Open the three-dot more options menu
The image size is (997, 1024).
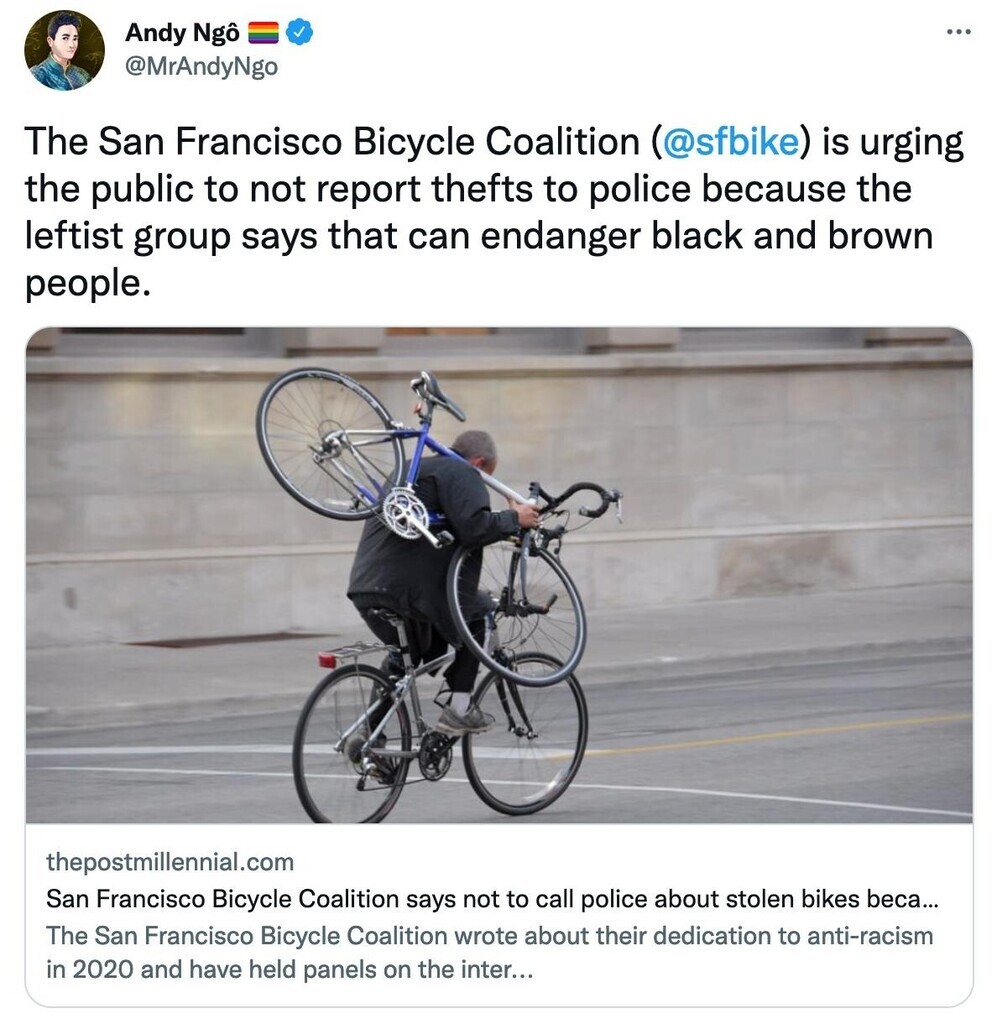coord(958,31)
